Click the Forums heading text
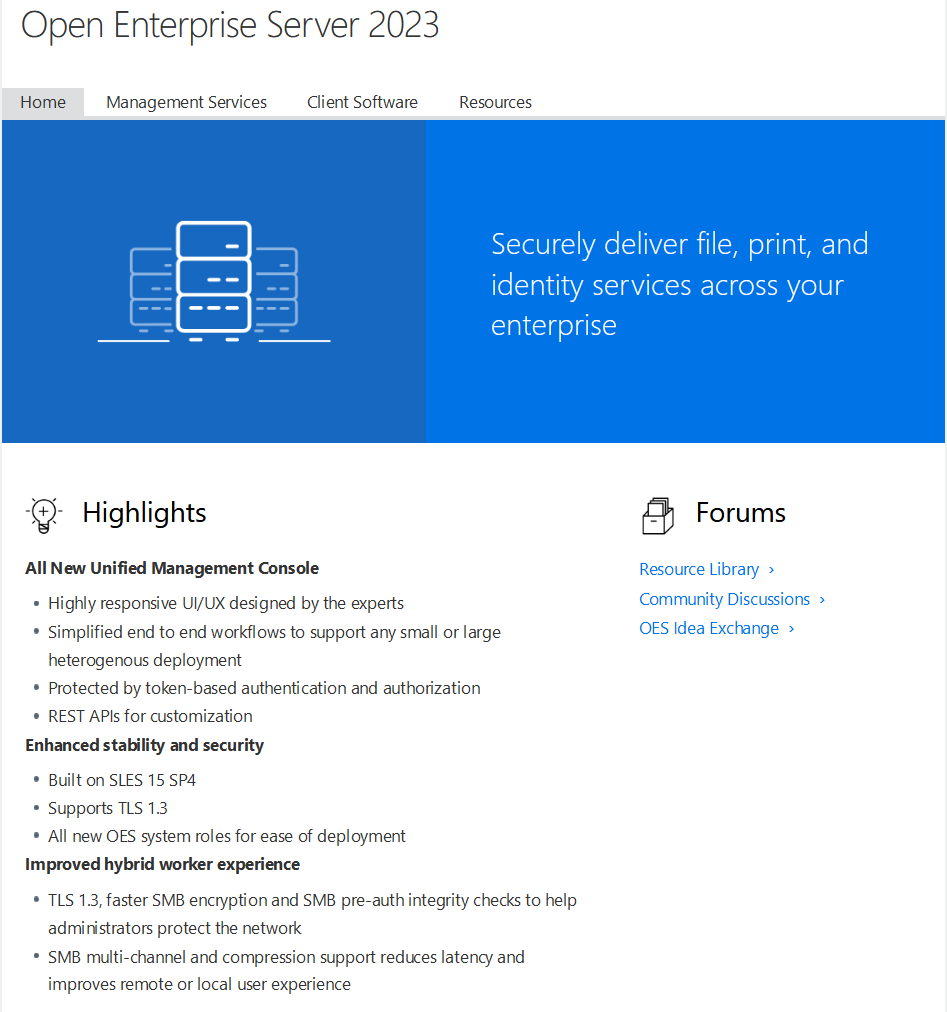The image size is (947, 1012). point(741,513)
